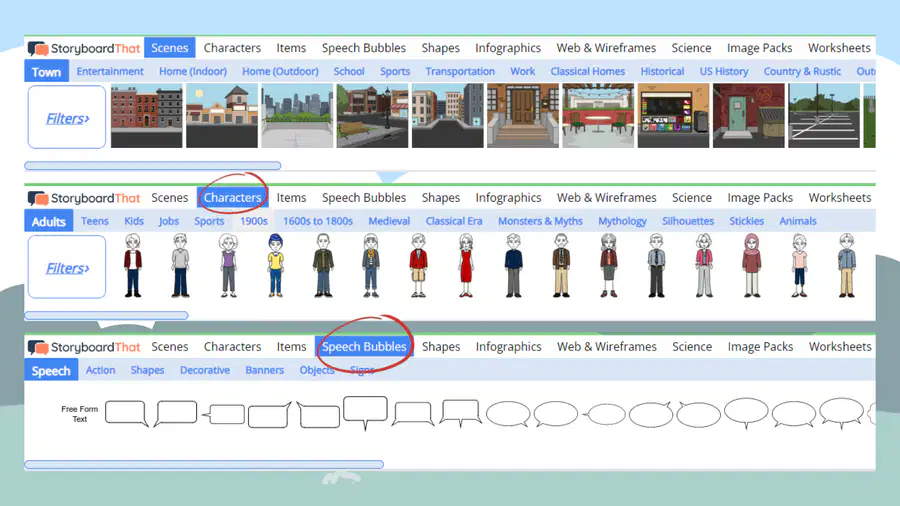Open Filters in the Scenes panel

tap(67, 118)
